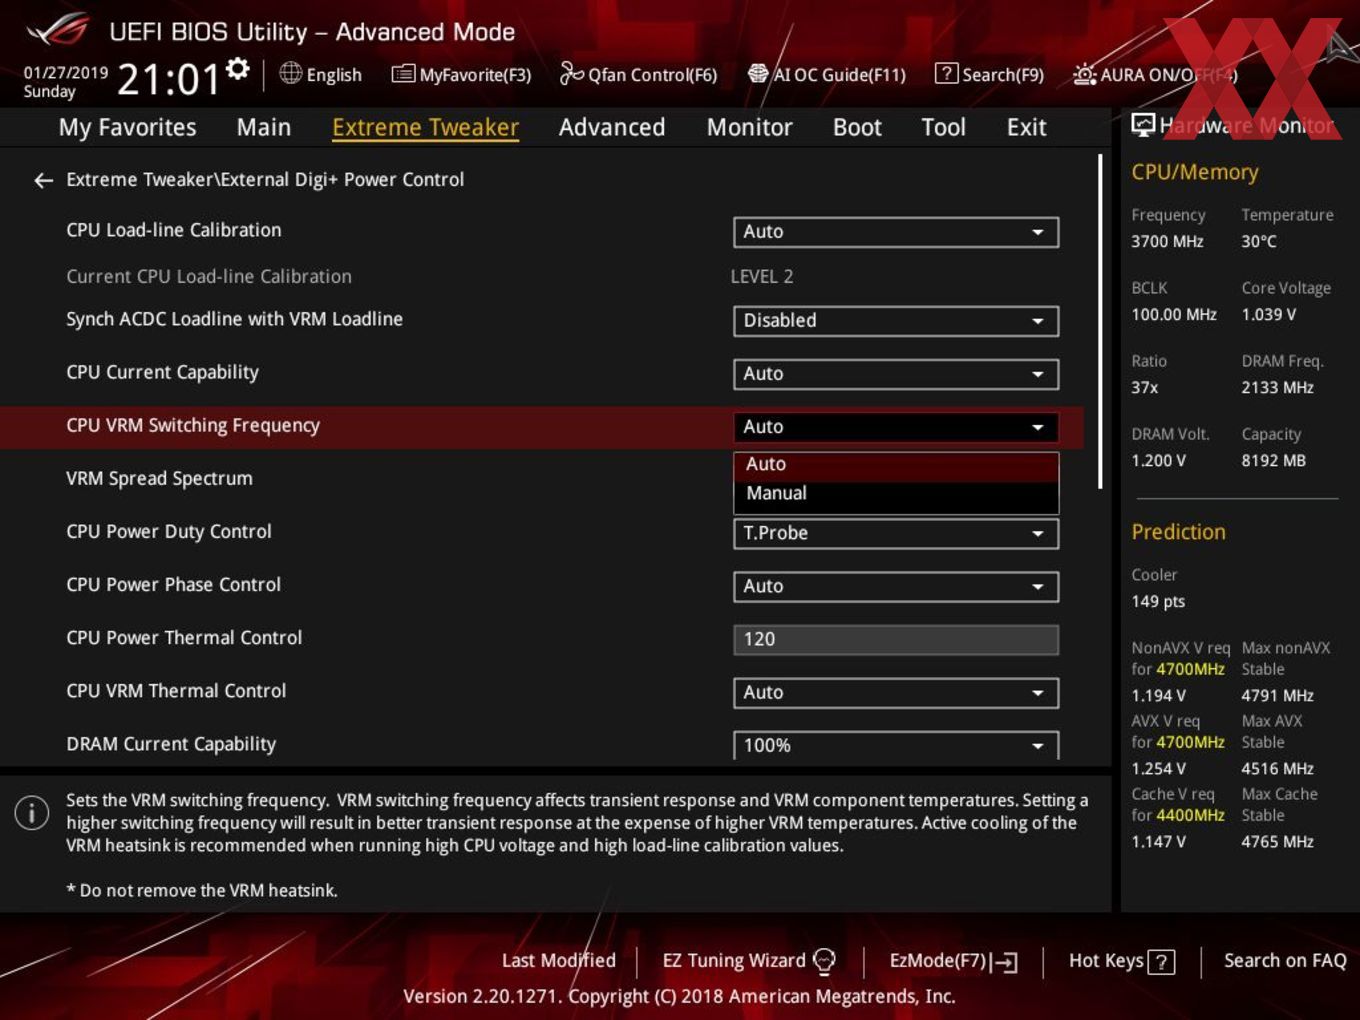Open Hot Keys text label
The image size is (1360, 1020).
[x=1106, y=960]
